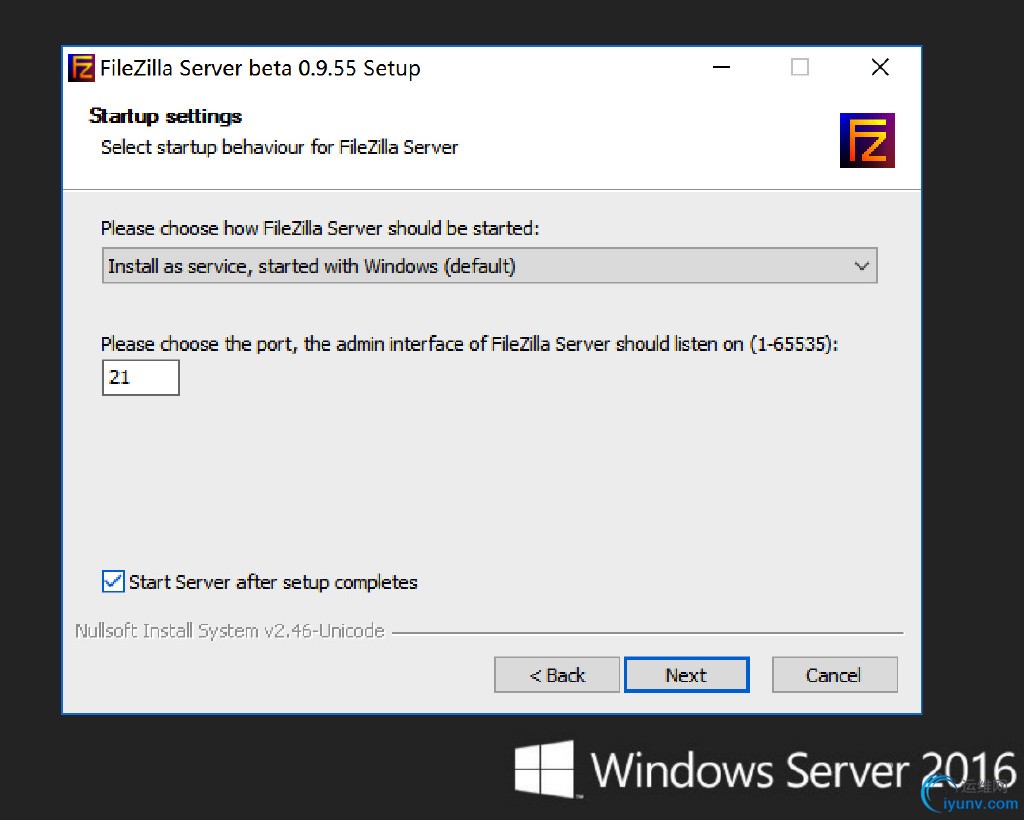Proceed with the Next button
The height and width of the screenshot is (820, 1024).
tap(686, 675)
